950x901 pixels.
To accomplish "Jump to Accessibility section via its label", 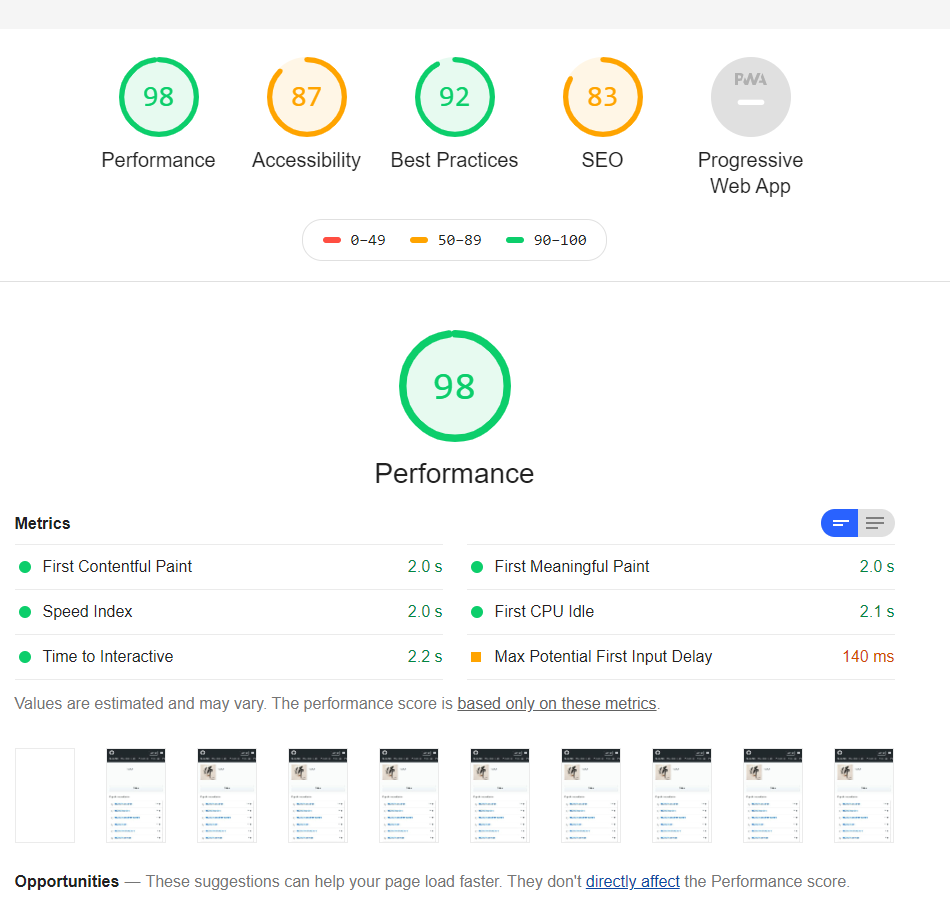I will [x=306, y=160].
